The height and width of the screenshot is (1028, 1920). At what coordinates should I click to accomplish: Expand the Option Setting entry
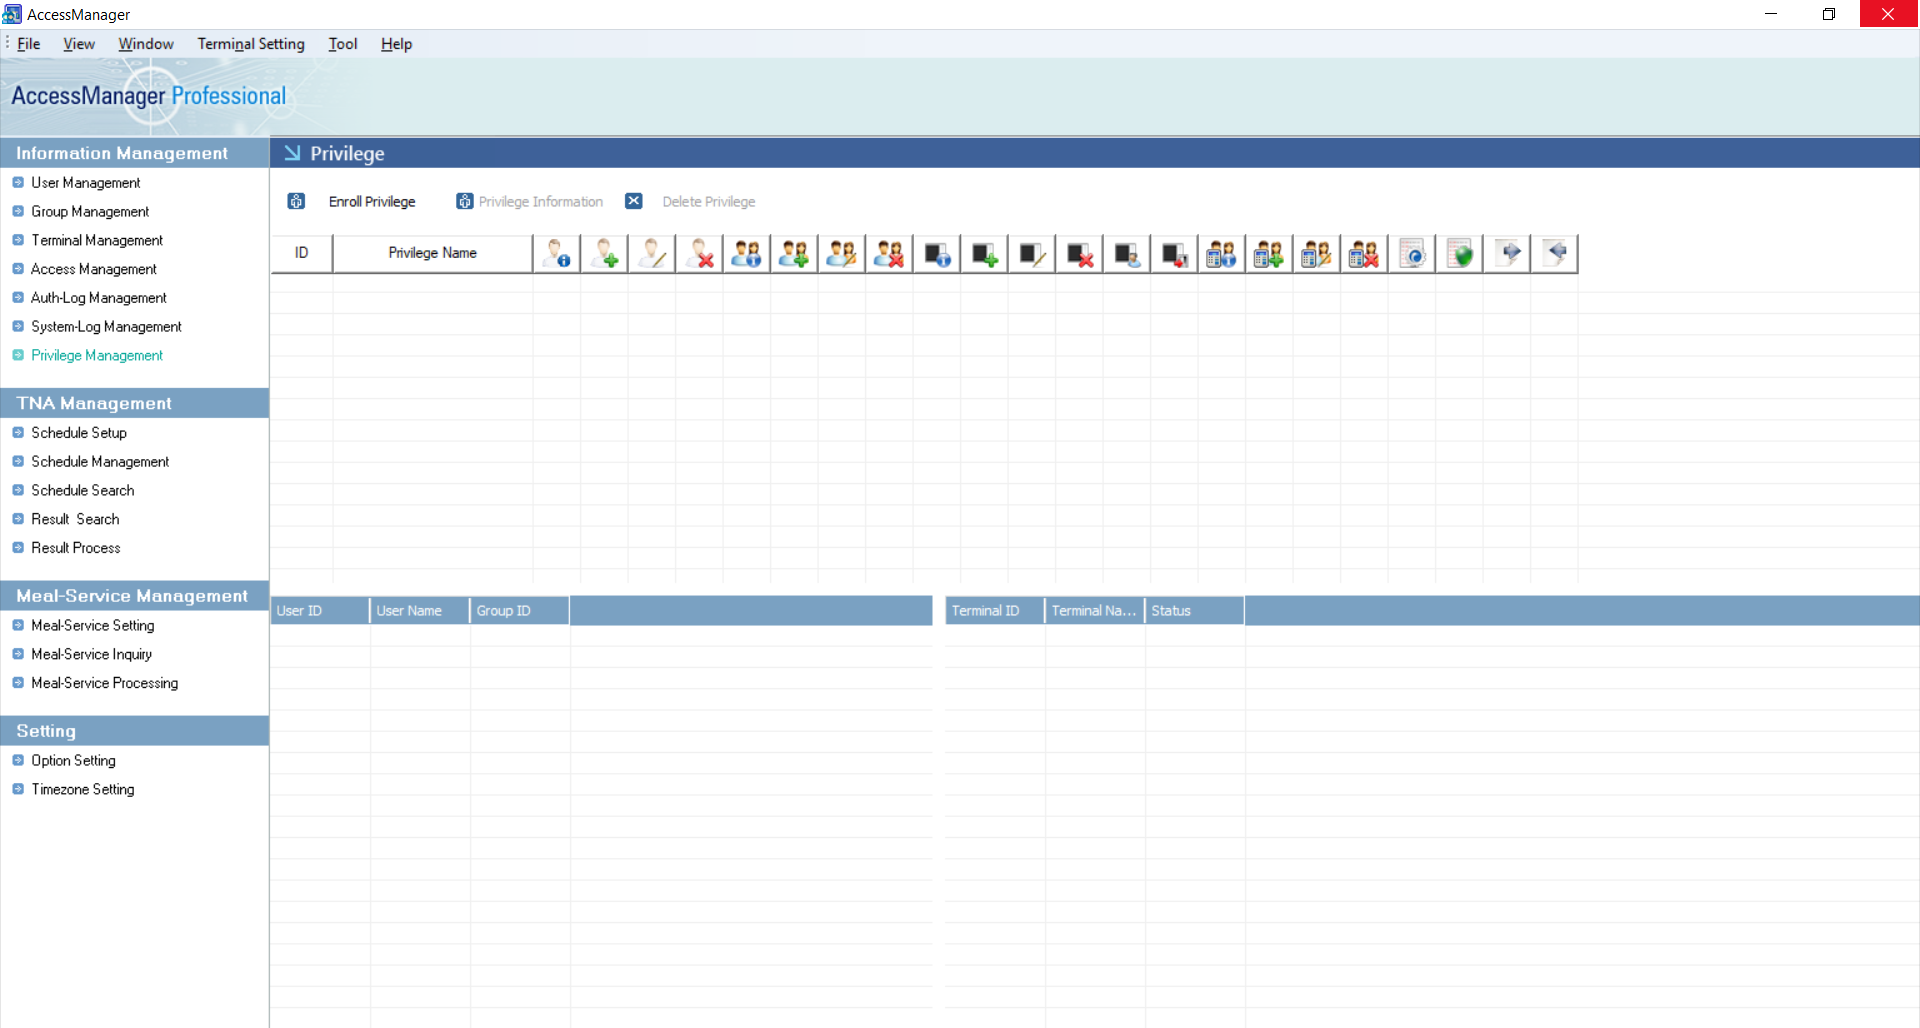(x=73, y=760)
